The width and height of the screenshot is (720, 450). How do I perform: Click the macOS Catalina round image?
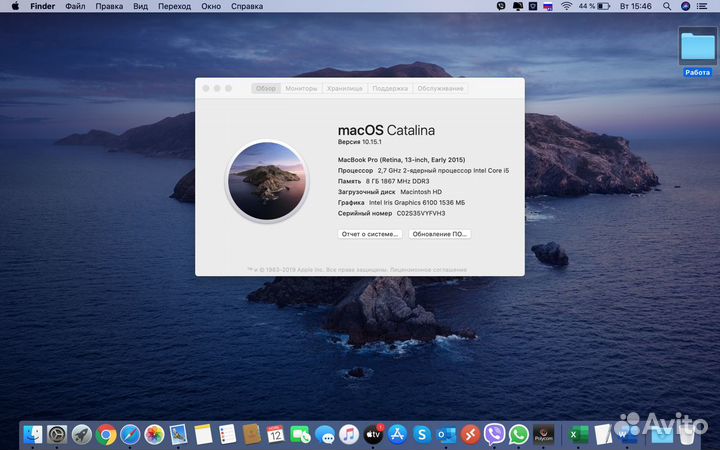[267, 181]
